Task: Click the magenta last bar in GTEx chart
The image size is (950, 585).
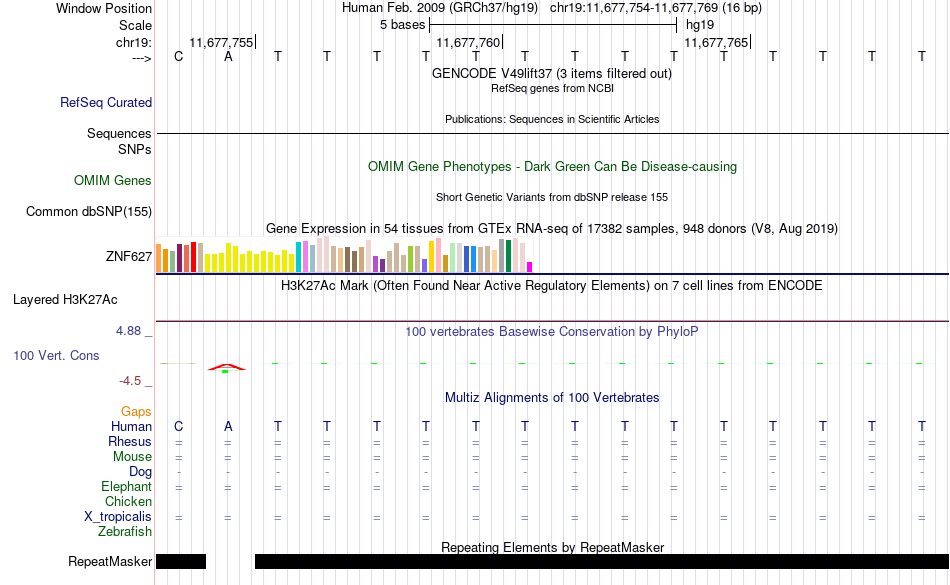Action: (x=530, y=267)
